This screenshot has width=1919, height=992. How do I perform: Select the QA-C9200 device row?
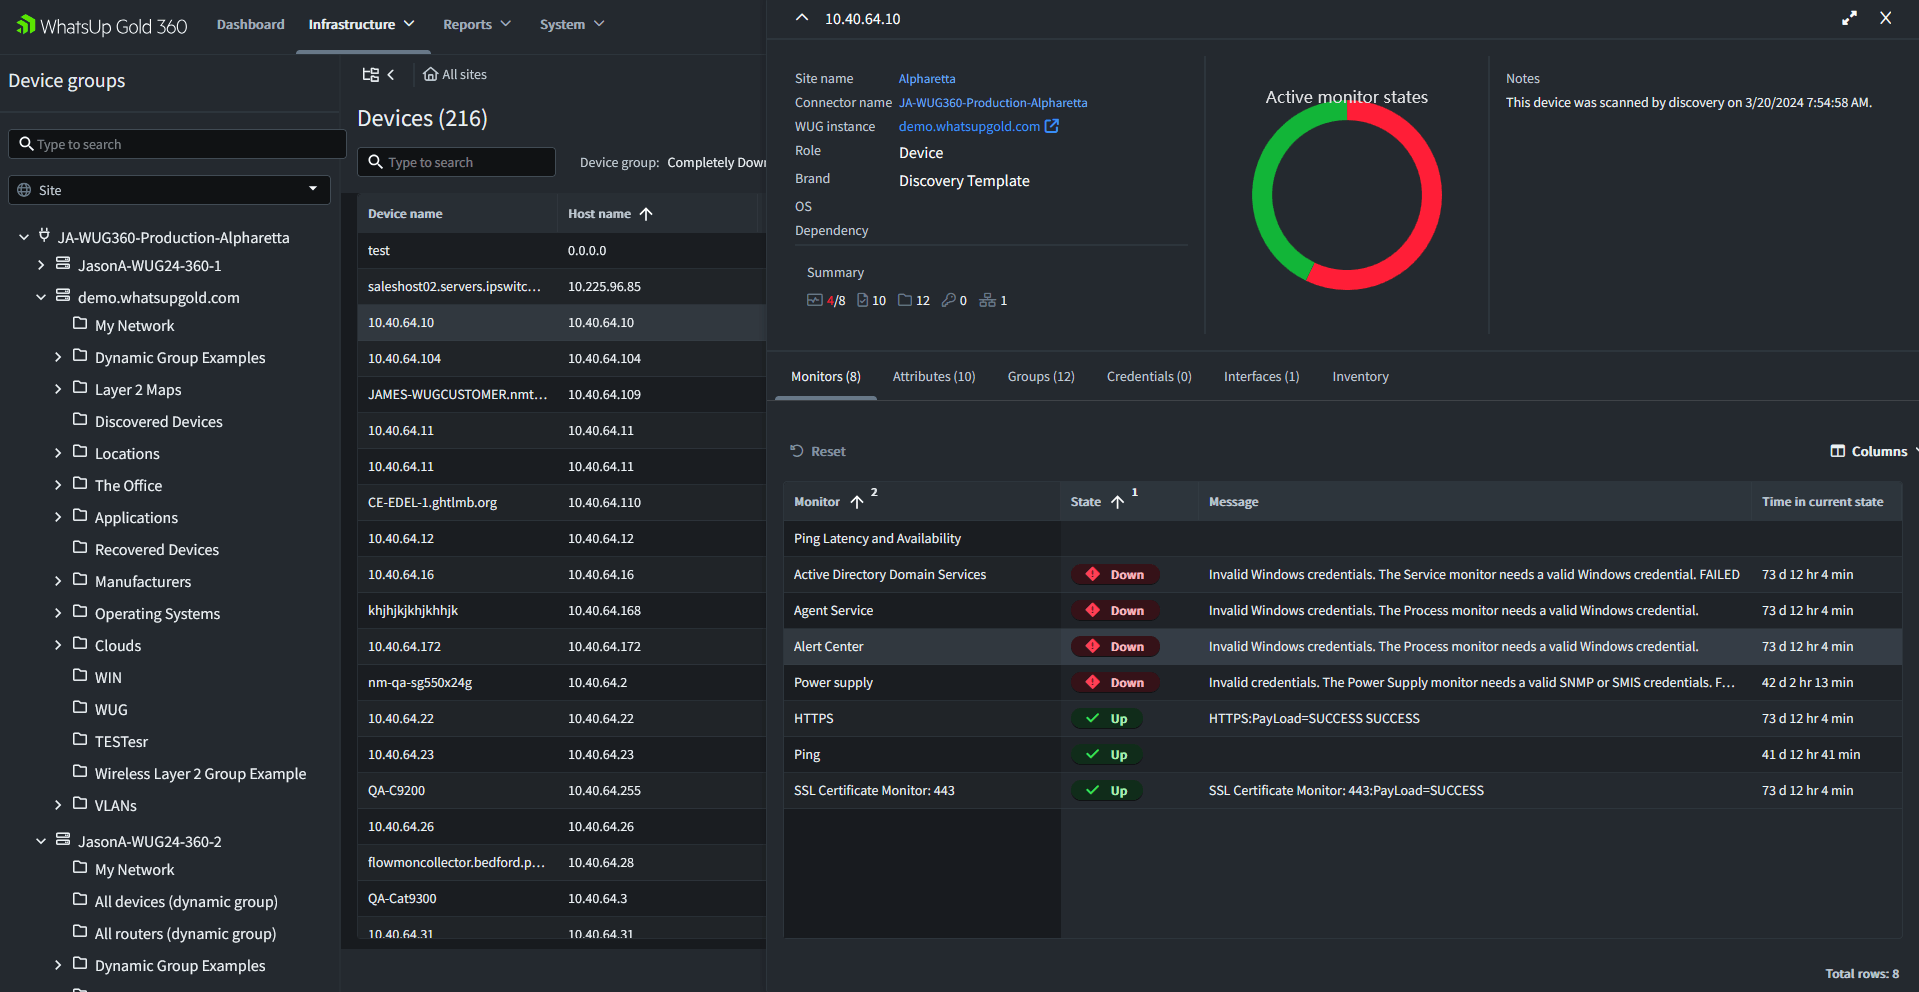tap(562, 791)
